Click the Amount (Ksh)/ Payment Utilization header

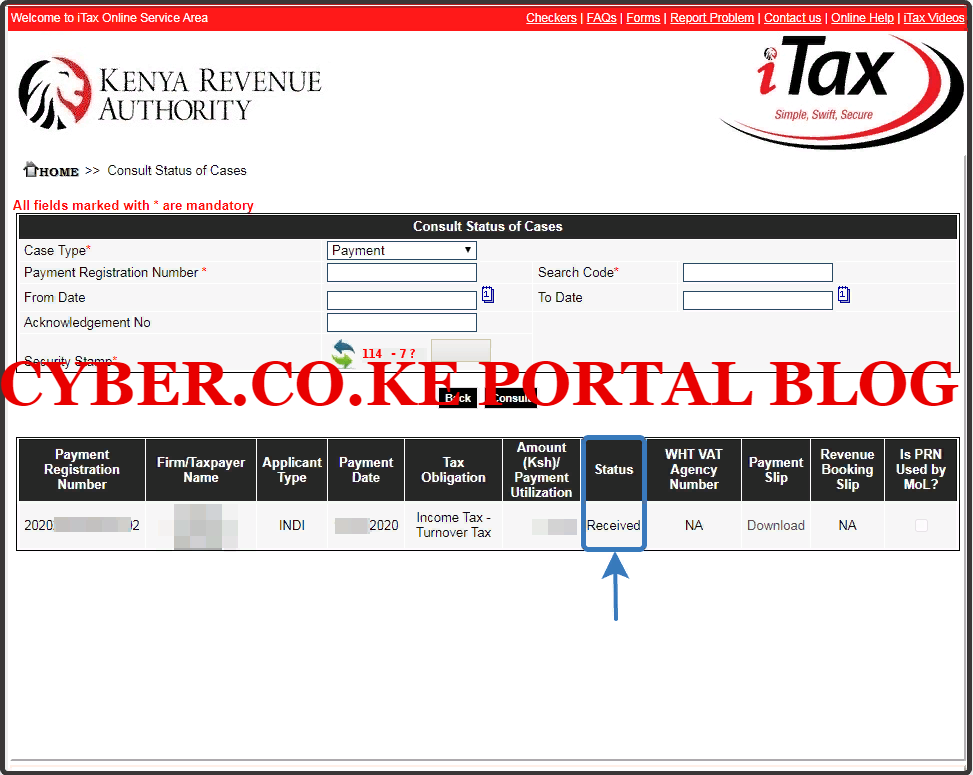coord(542,470)
